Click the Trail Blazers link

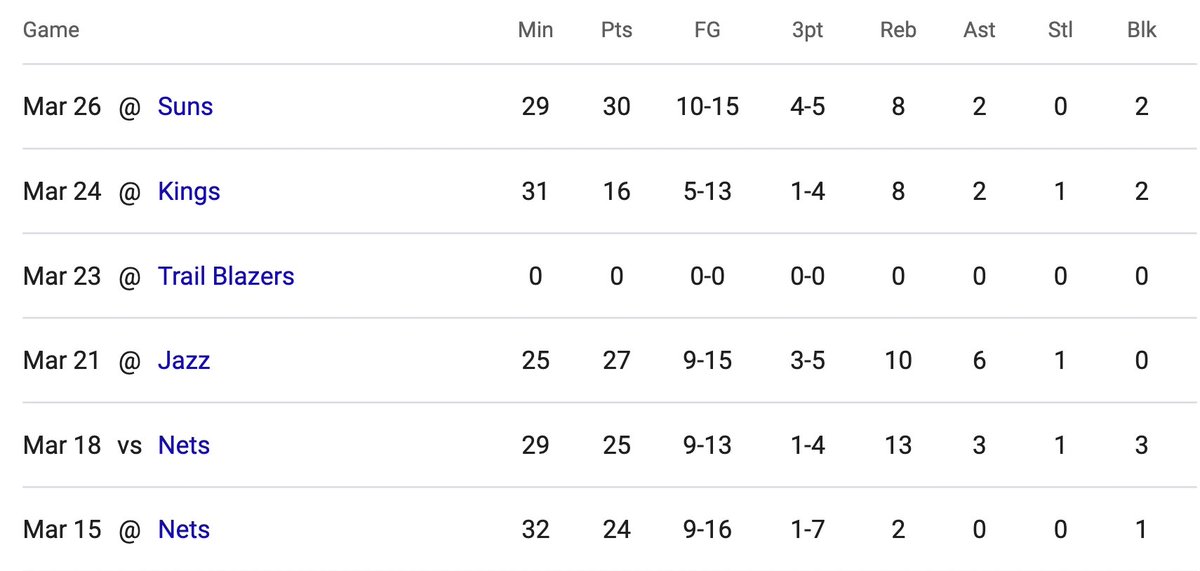click(226, 276)
